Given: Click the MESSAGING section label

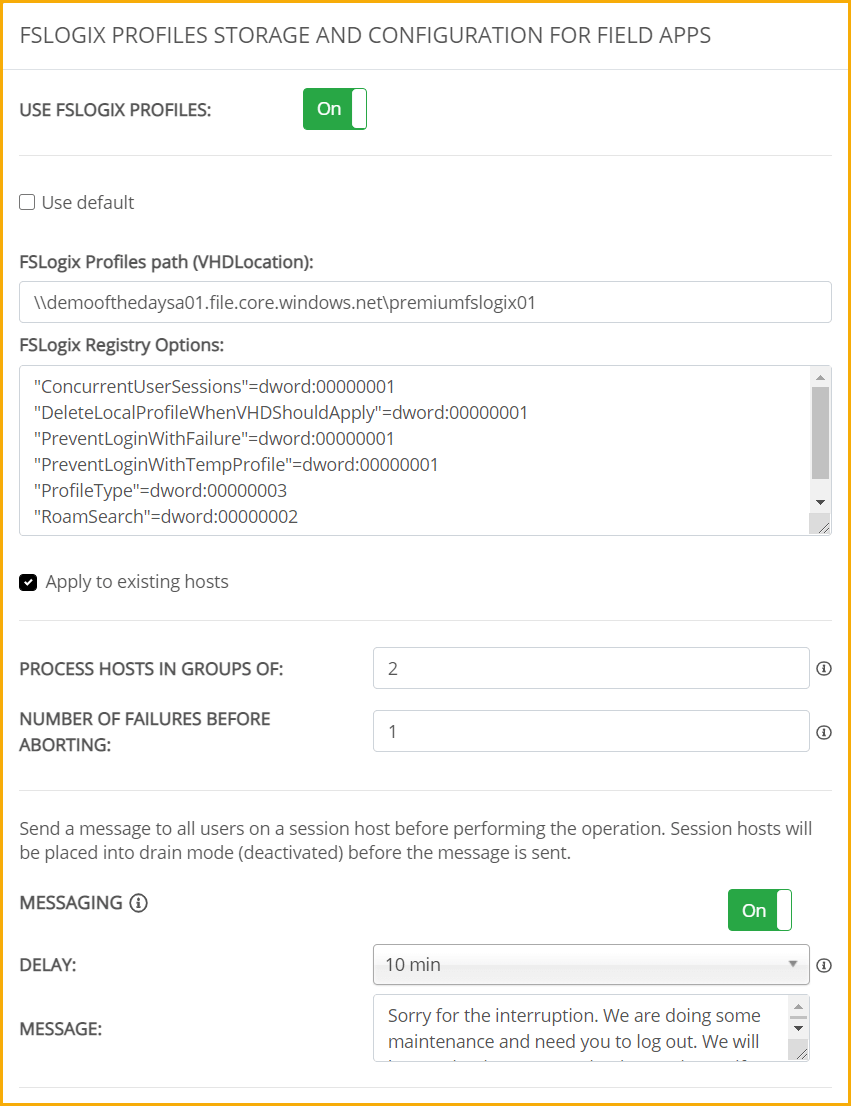Looking at the screenshot, I should click(x=71, y=903).
